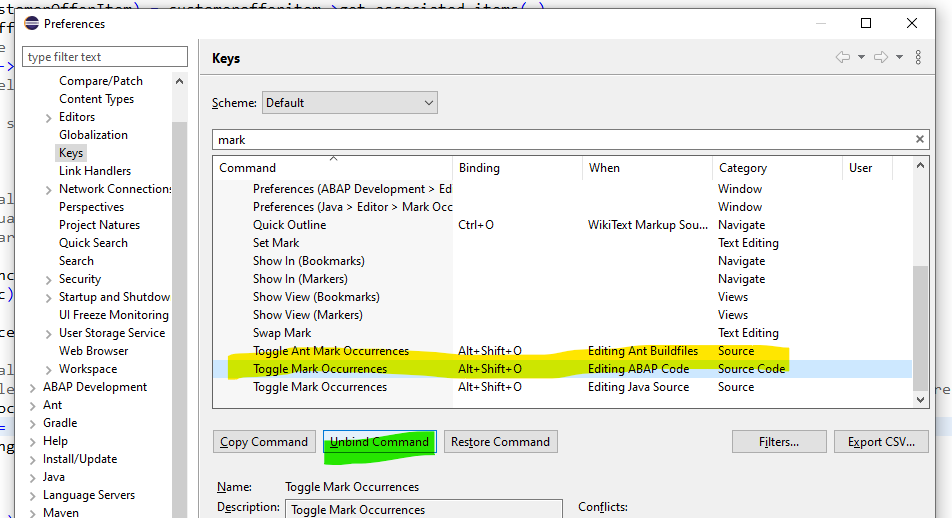
Task: Click the Restore Command button
Action: click(x=500, y=441)
